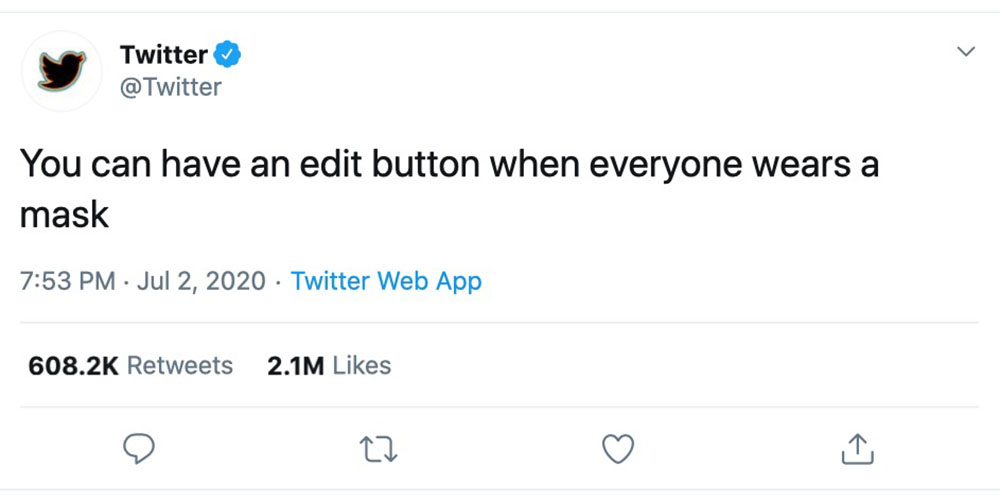
Task: Click the blue verified checkmark badge
Action: click(228, 54)
